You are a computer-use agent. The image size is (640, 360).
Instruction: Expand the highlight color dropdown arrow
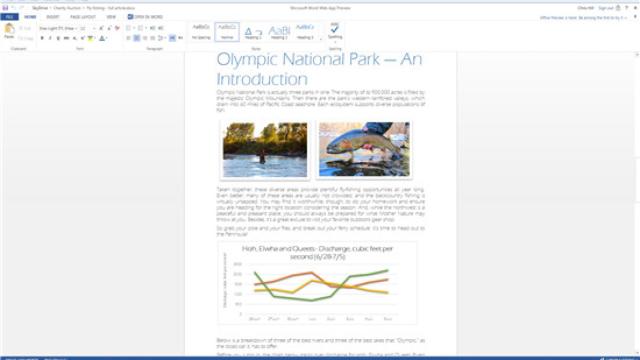tap(95, 38)
